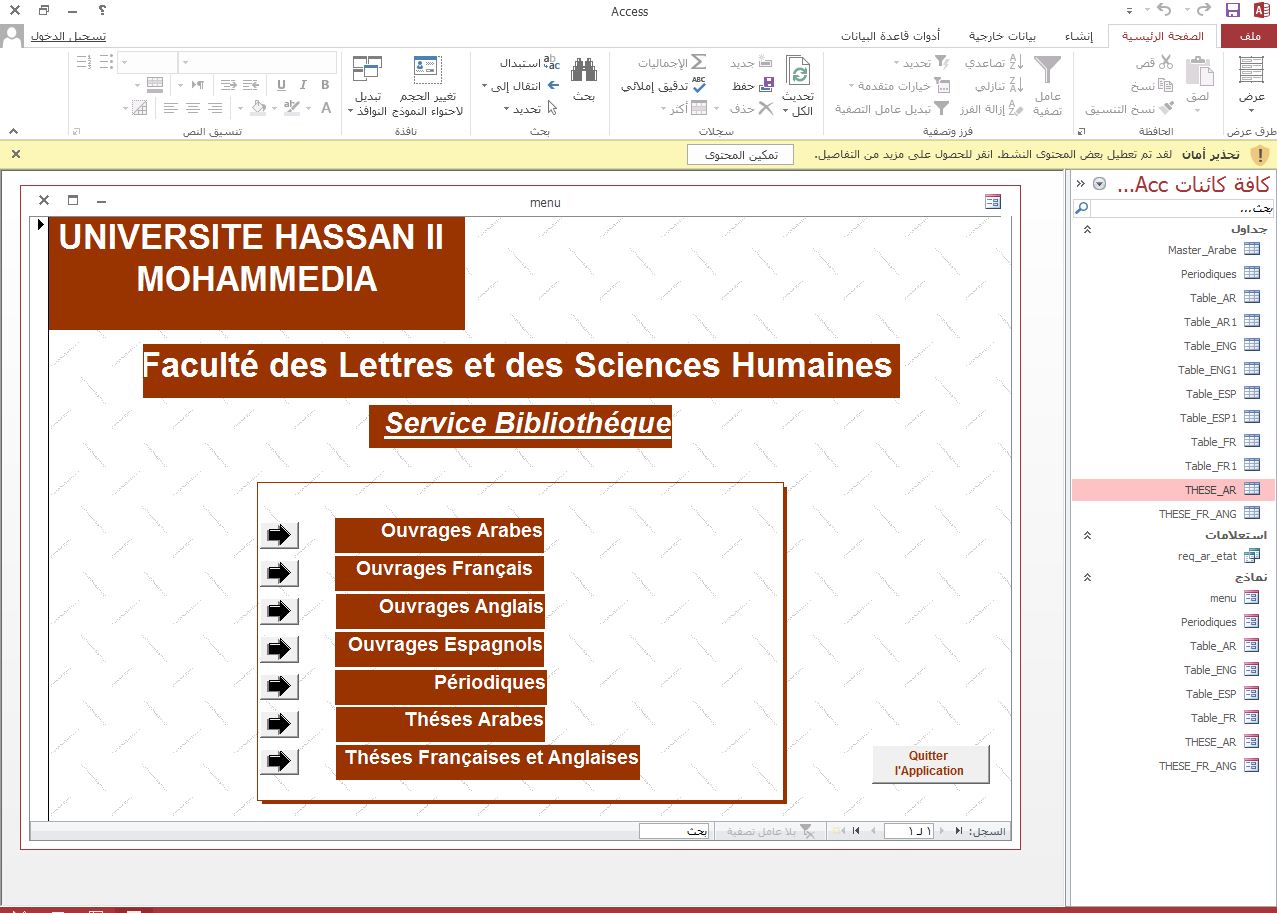Click the fill color paint bucket
Image resolution: width=1277 pixels, height=913 pixels.
pyautogui.click(x=259, y=108)
